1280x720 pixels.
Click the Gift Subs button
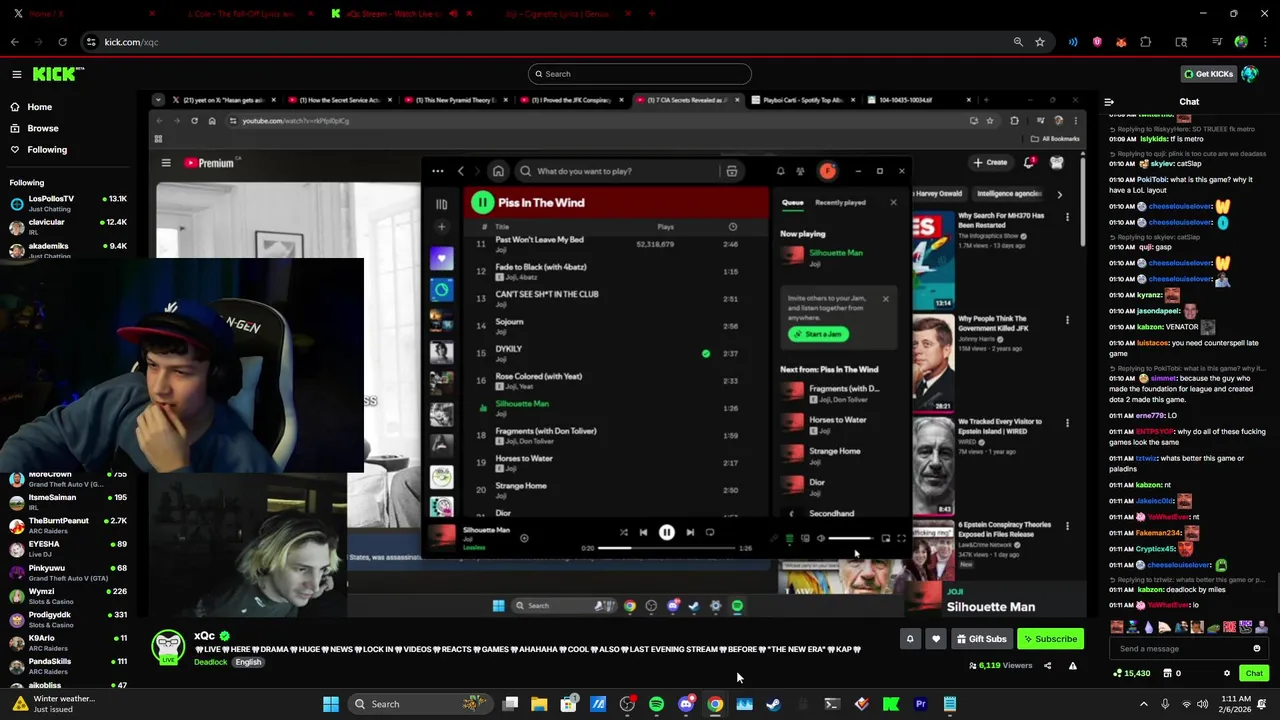(981, 639)
